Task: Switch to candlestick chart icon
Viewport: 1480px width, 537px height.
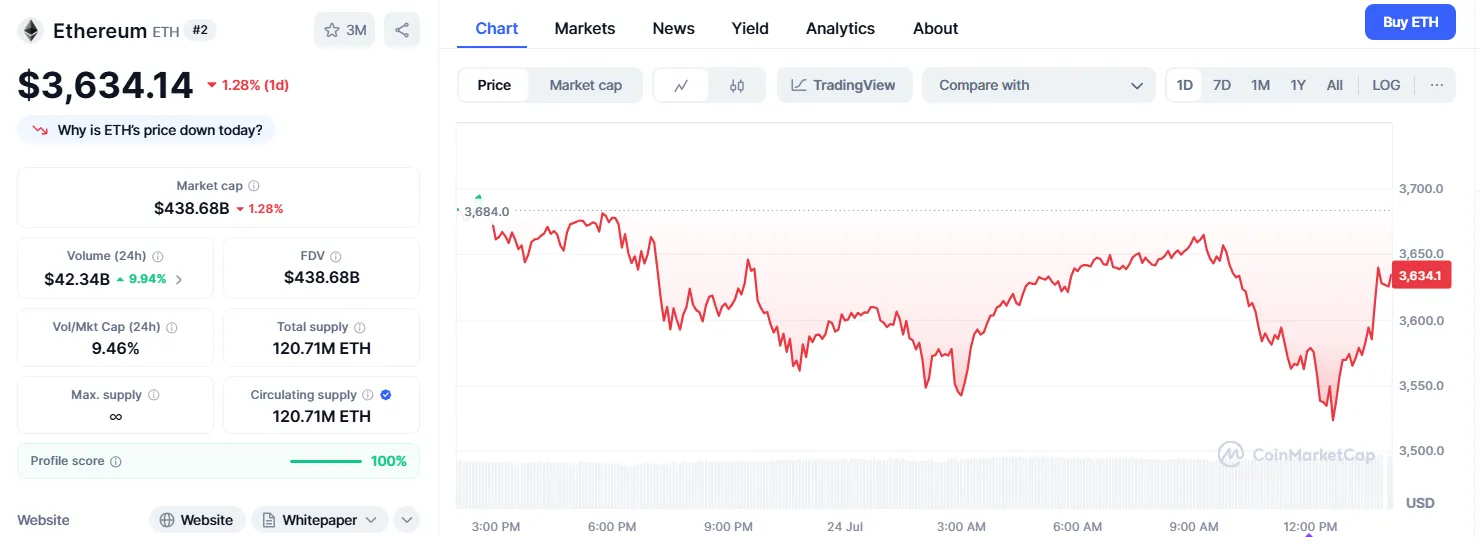Action: [x=737, y=85]
